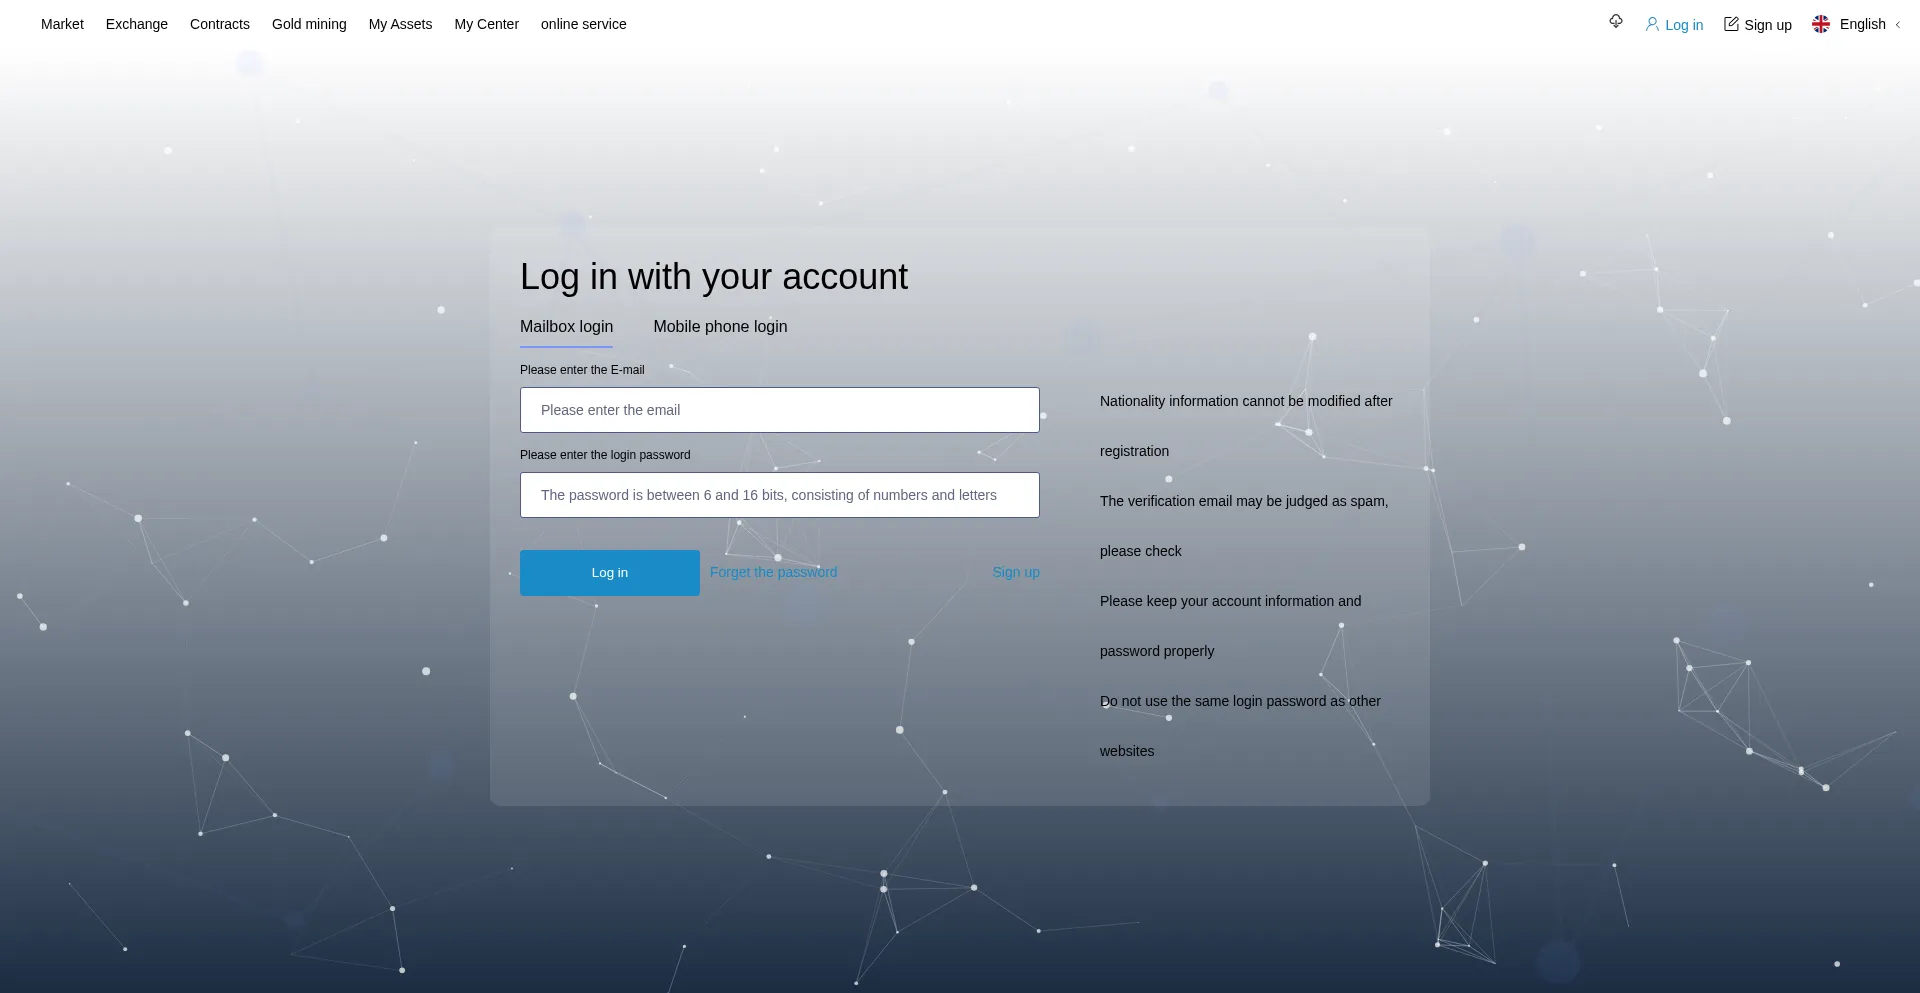Click the UK flag language icon
Viewport: 1920px width, 993px height.
point(1821,24)
